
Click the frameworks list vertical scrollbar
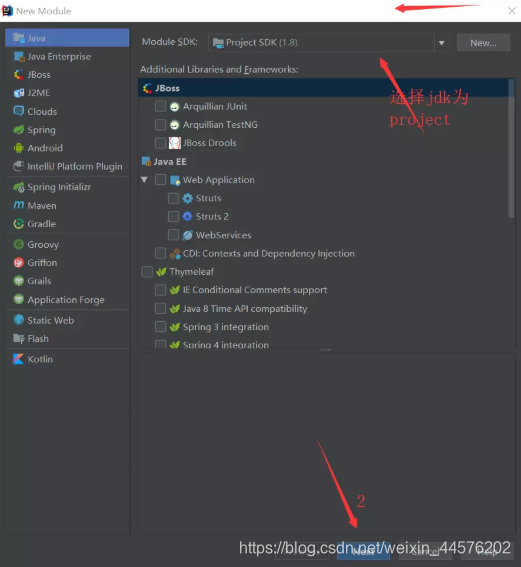(x=511, y=148)
